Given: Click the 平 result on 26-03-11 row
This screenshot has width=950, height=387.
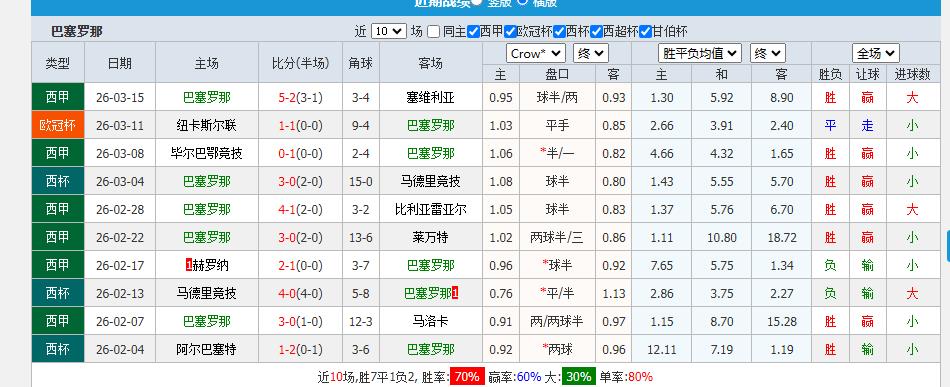Looking at the screenshot, I should pyautogui.click(x=830, y=125).
